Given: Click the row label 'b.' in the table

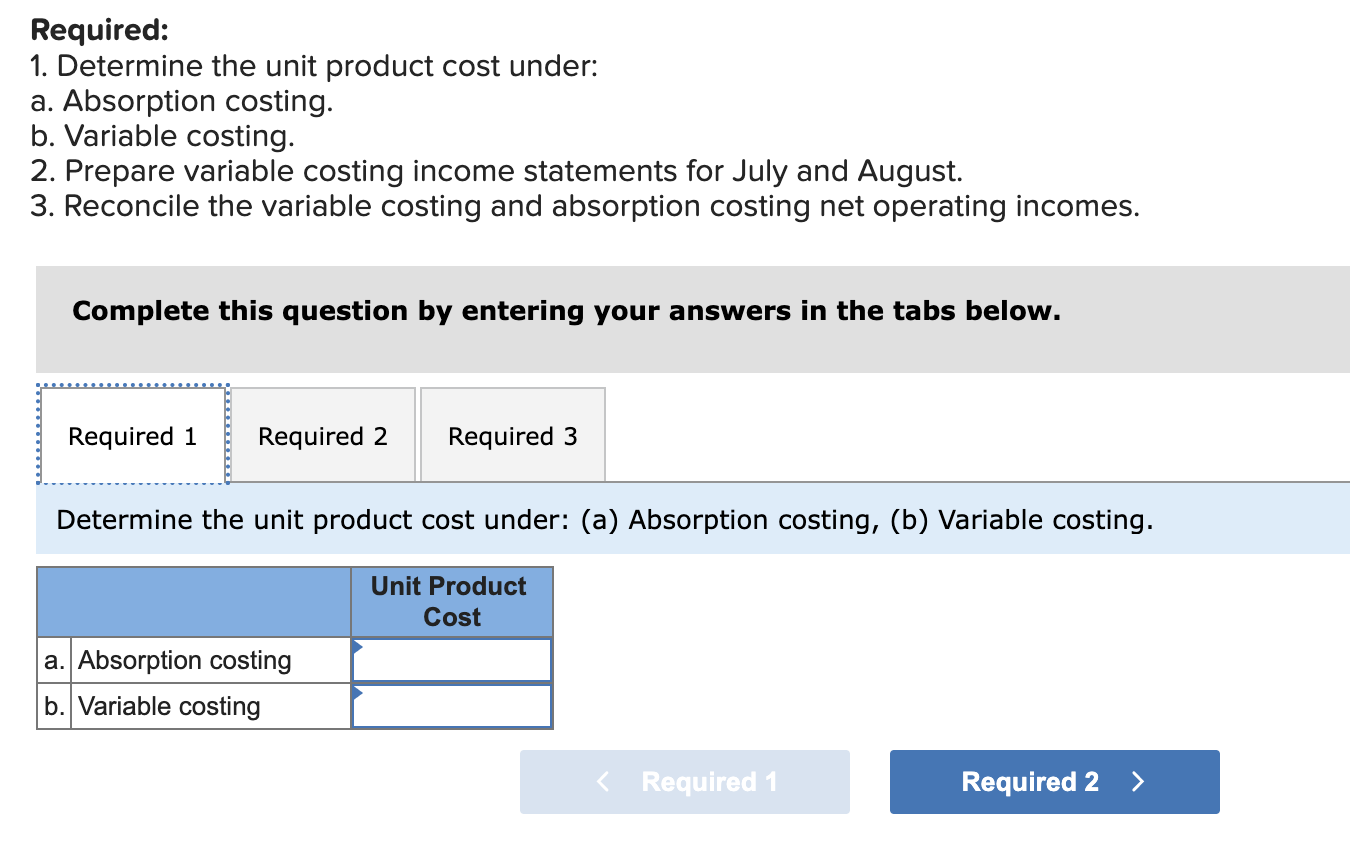Looking at the screenshot, I should click(x=53, y=706).
